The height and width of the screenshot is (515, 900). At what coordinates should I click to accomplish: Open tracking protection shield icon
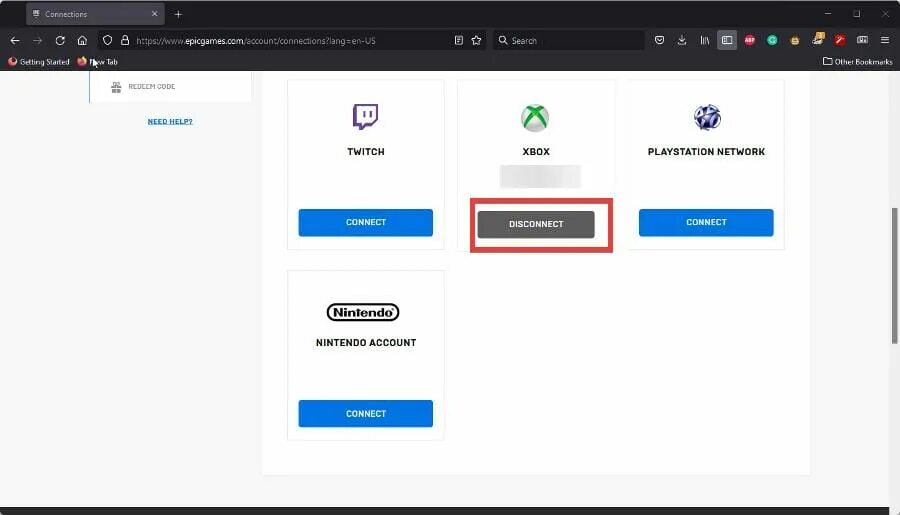click(x=107, y=41)
